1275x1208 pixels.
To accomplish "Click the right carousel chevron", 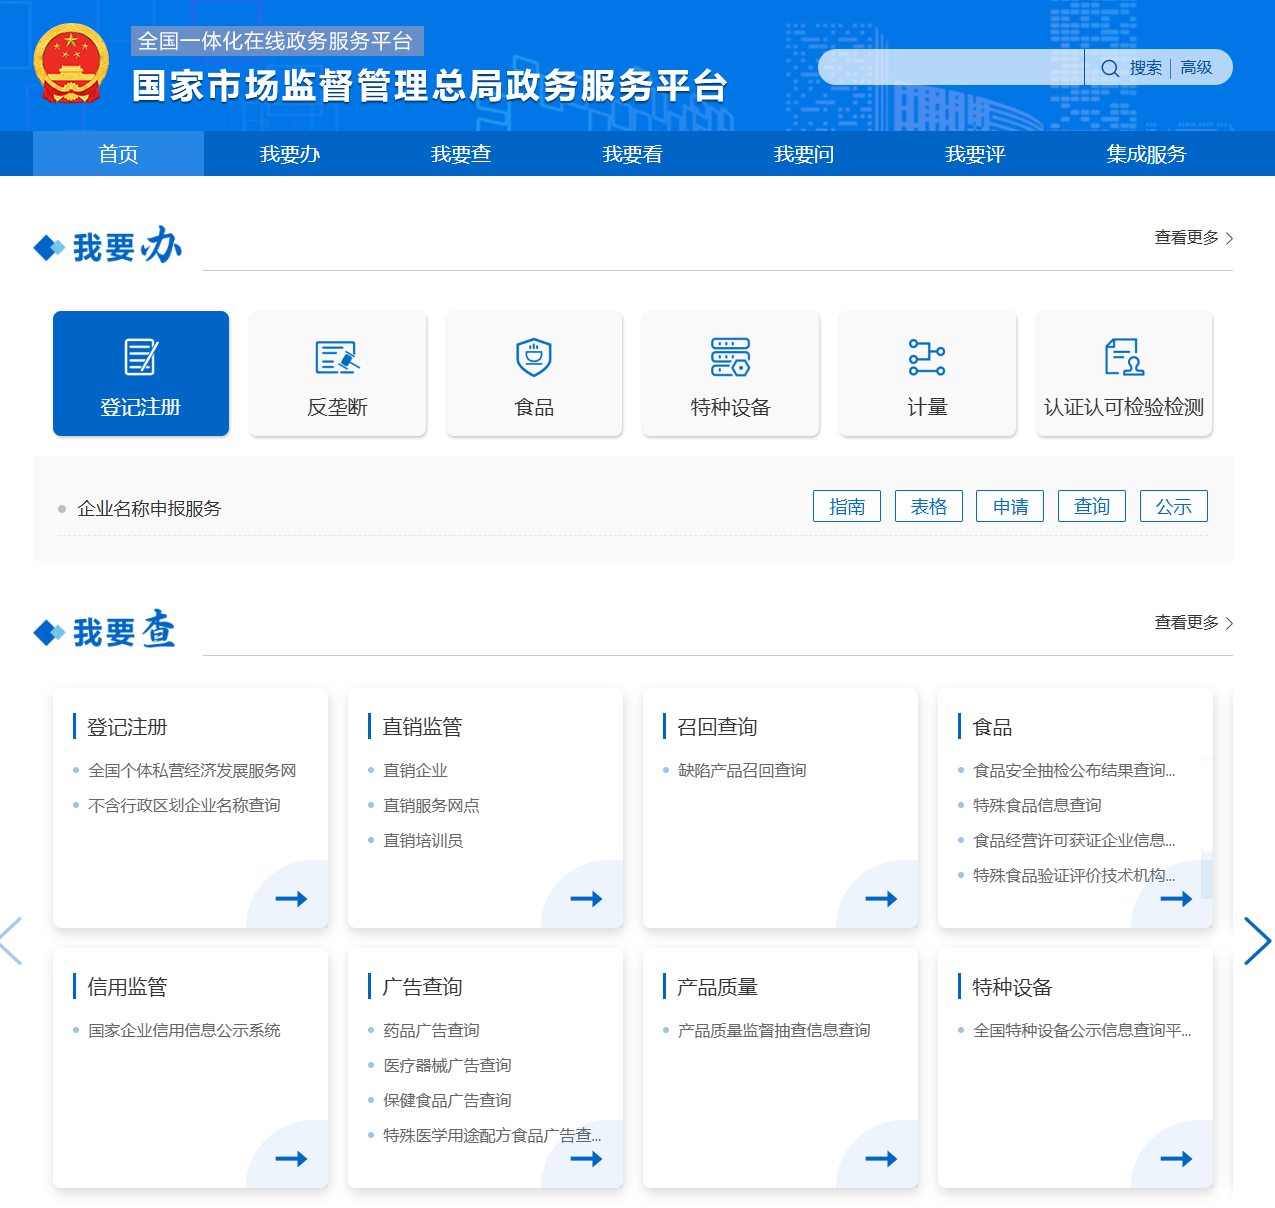I will (x=1258, y=941).
